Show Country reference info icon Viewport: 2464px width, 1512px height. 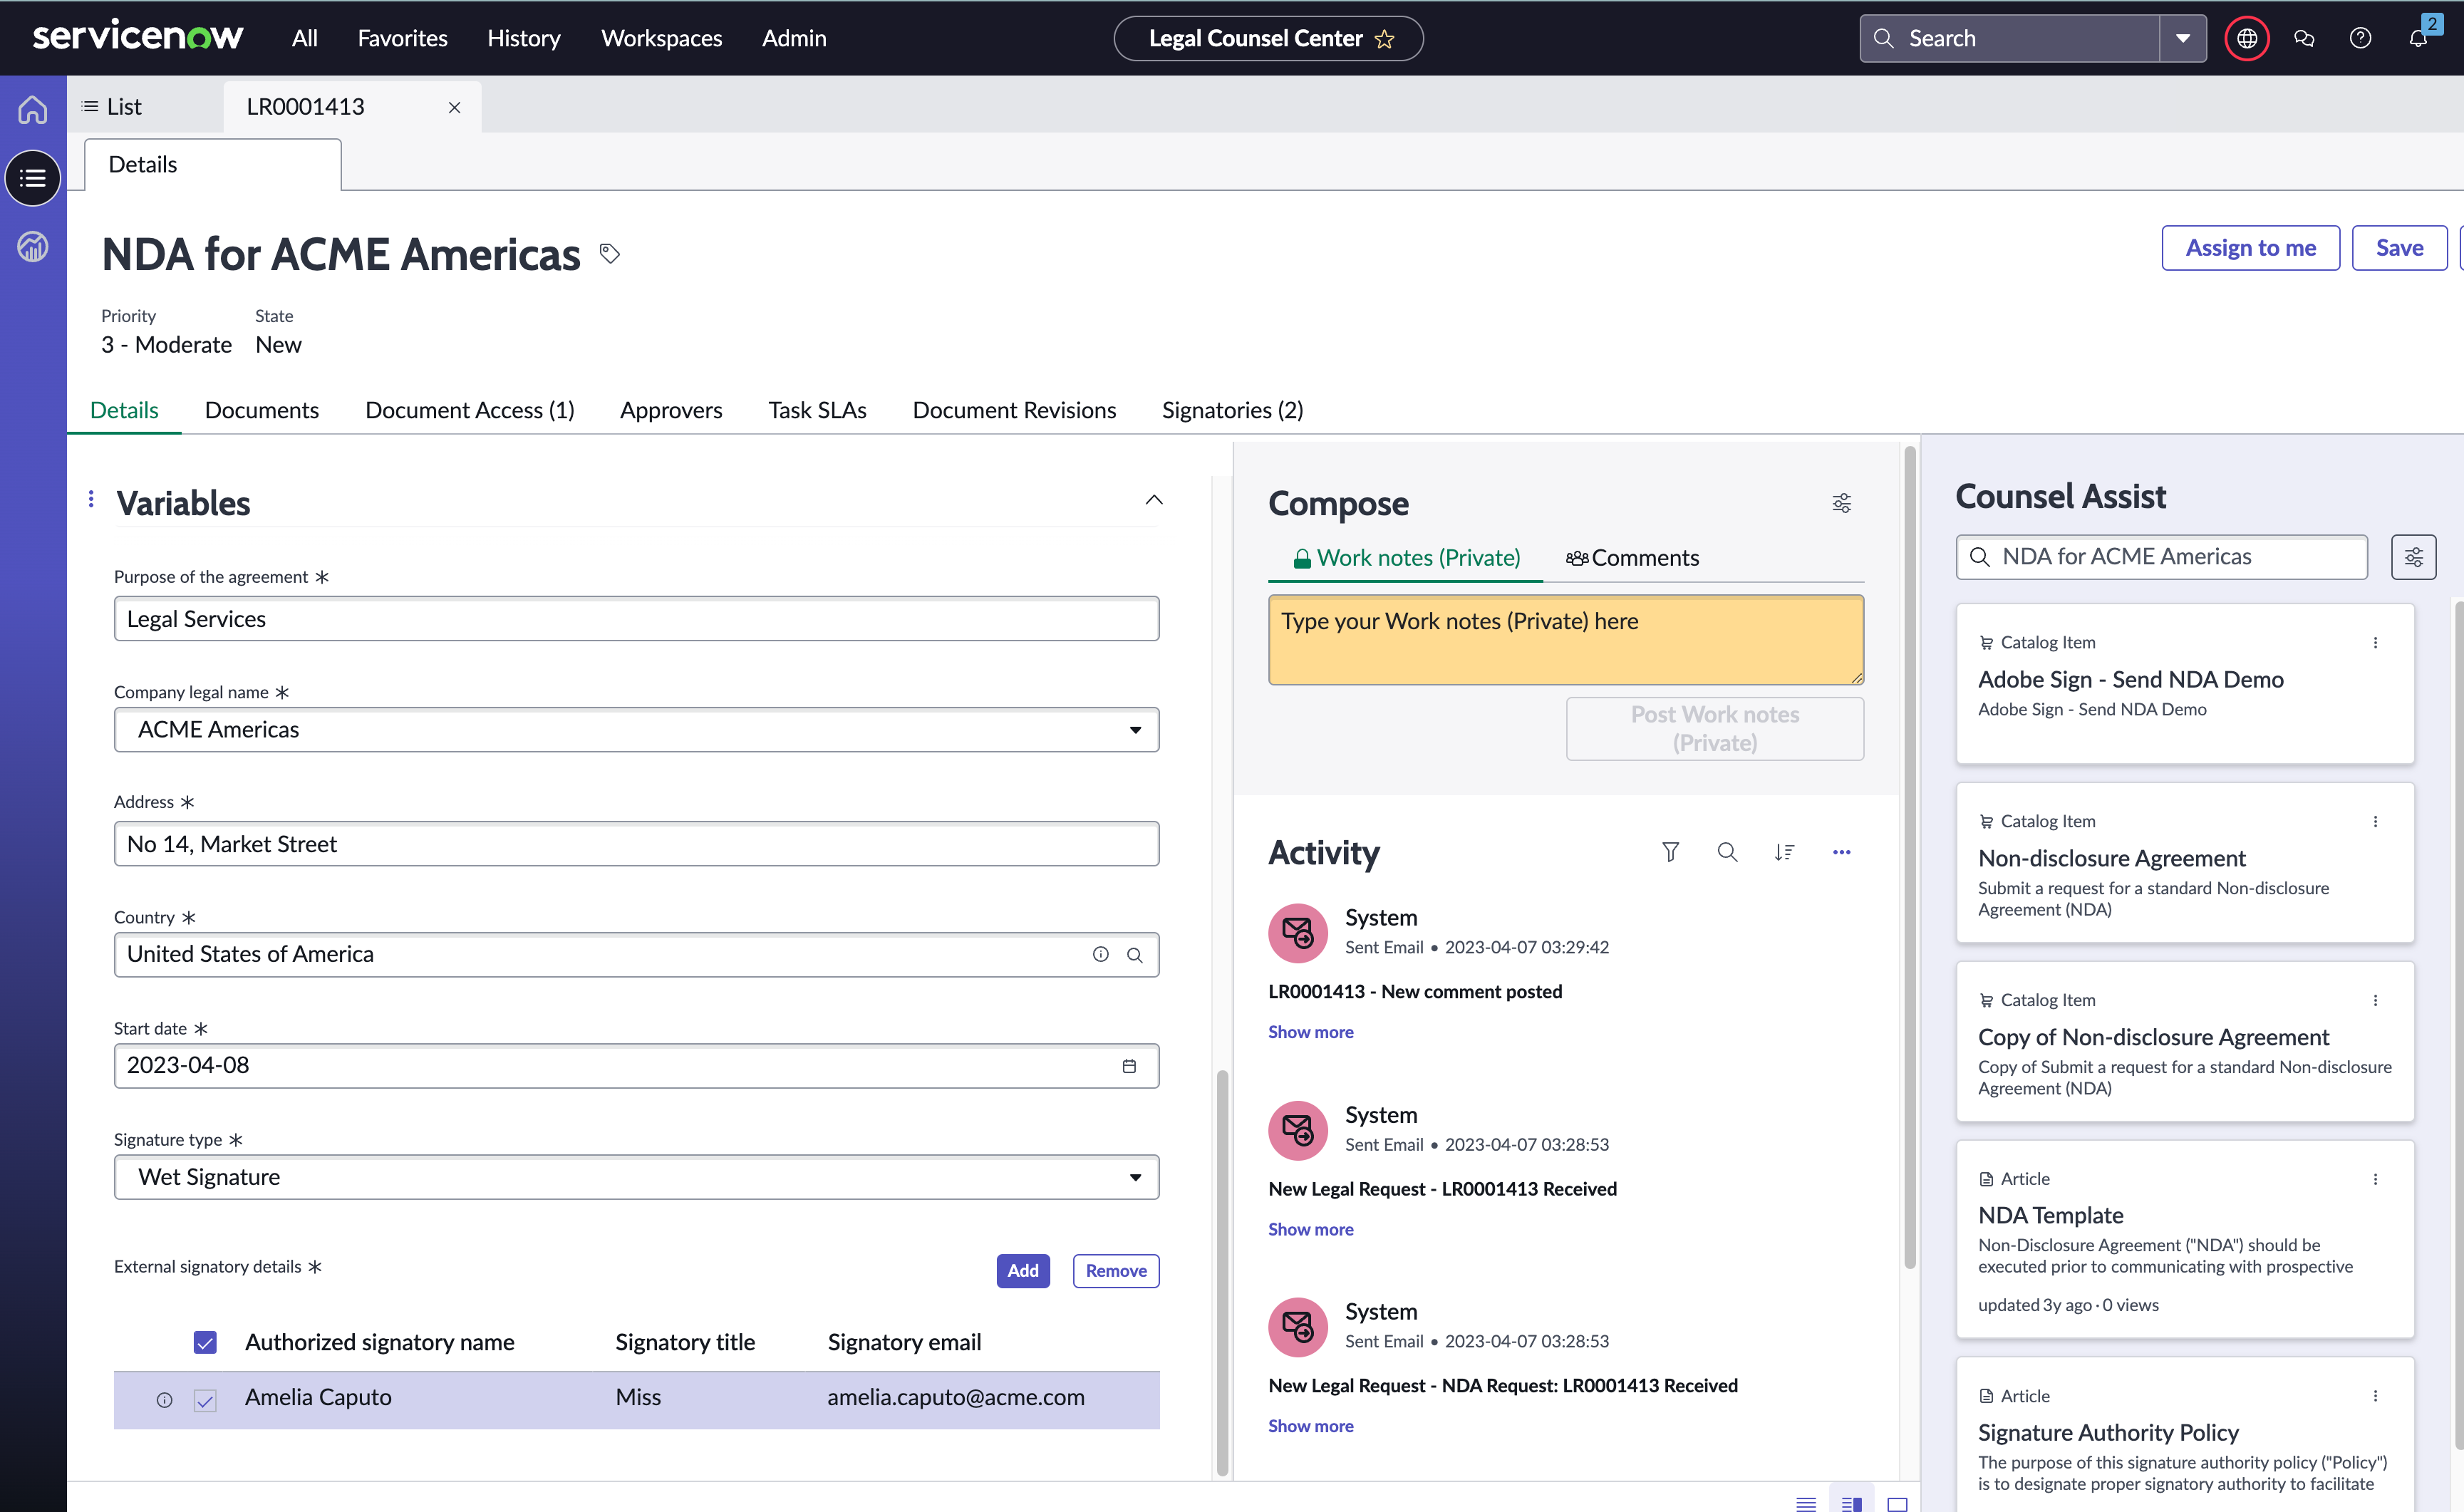(x=1100, y=955)
